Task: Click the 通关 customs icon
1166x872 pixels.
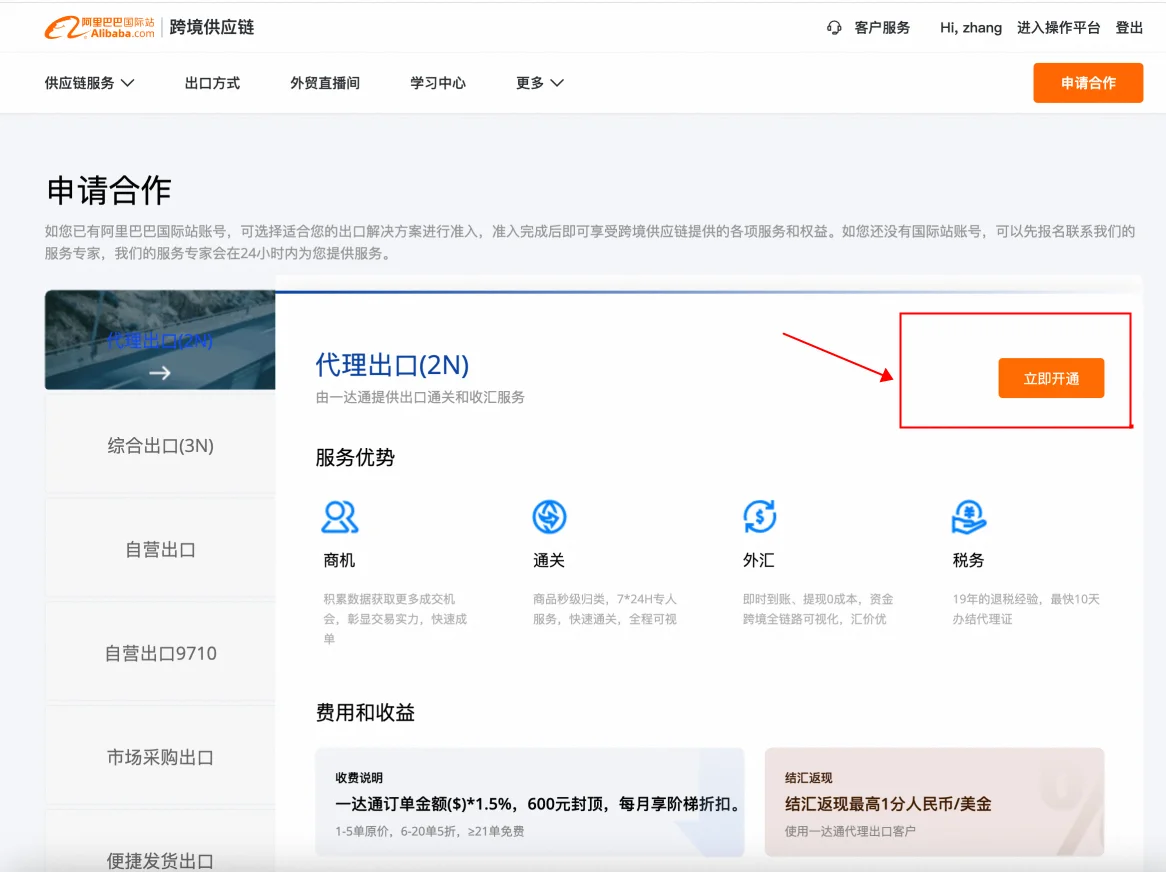Action: click(550, 517)
